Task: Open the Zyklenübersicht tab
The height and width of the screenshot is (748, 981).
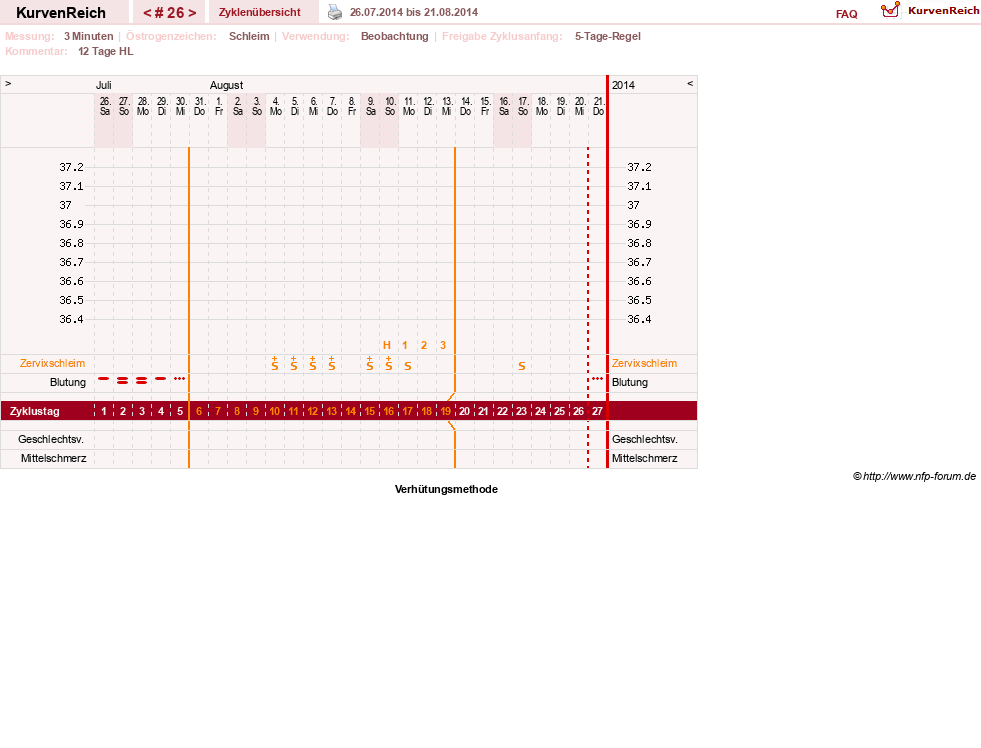Action: coord(260,13)
